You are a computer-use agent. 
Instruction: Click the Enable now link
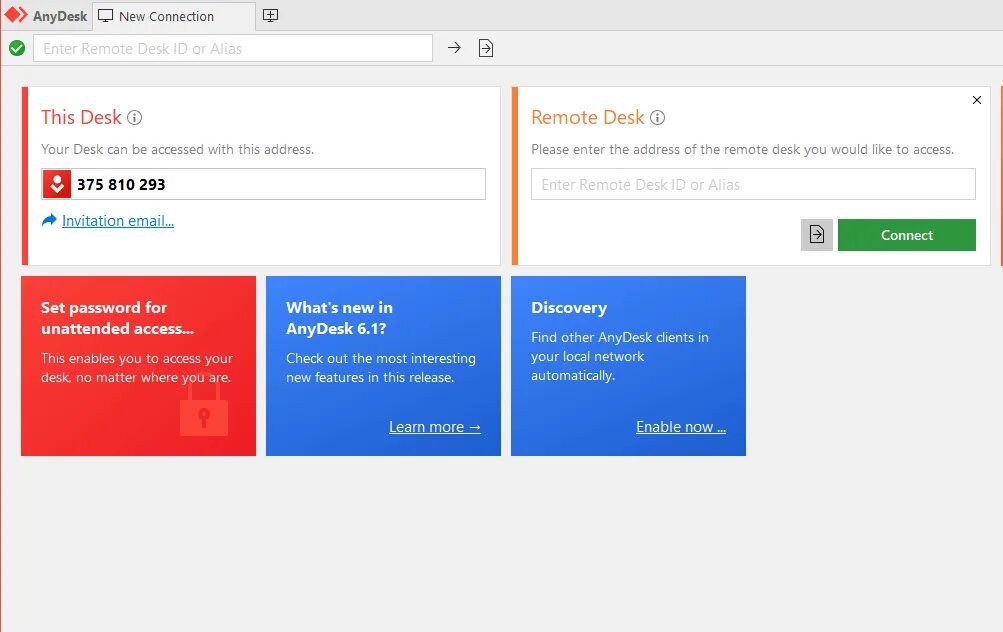point(681,427)
